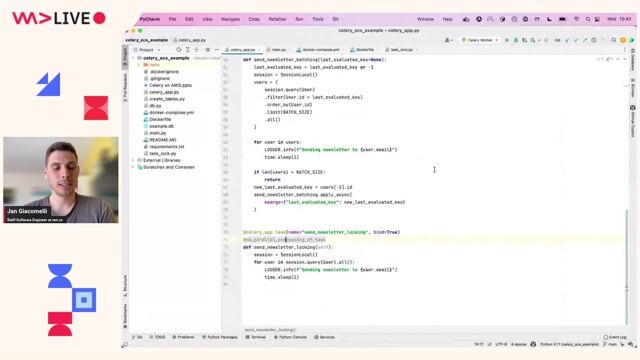Click the battery status icon

coord(562,19)
